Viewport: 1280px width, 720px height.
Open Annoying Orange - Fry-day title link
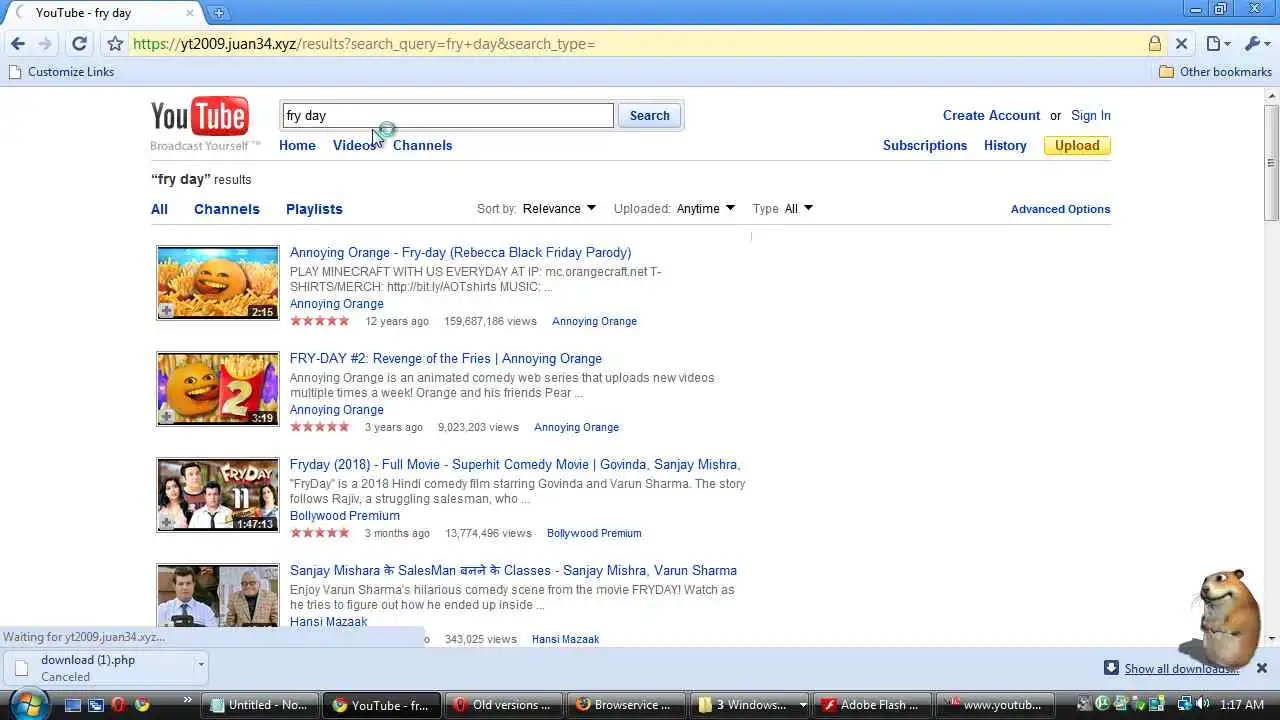pos(460,252)
